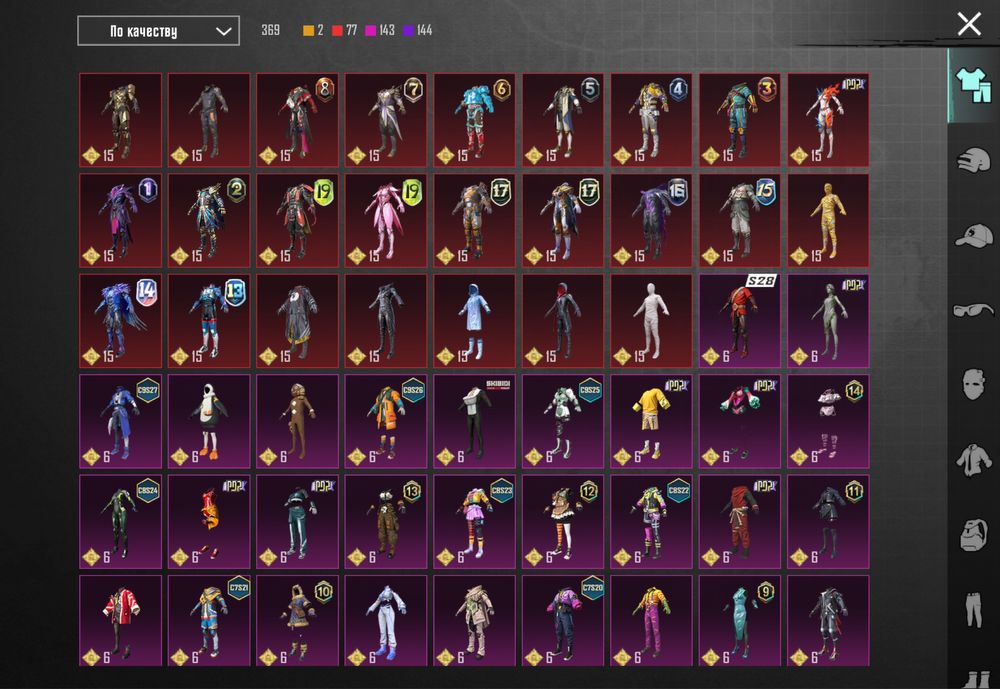Select the outfit with badge 12

click(563, 522)
